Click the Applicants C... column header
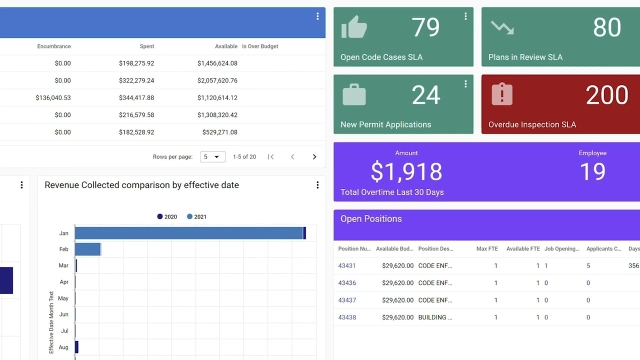640x360 pixels. [604, 249]
